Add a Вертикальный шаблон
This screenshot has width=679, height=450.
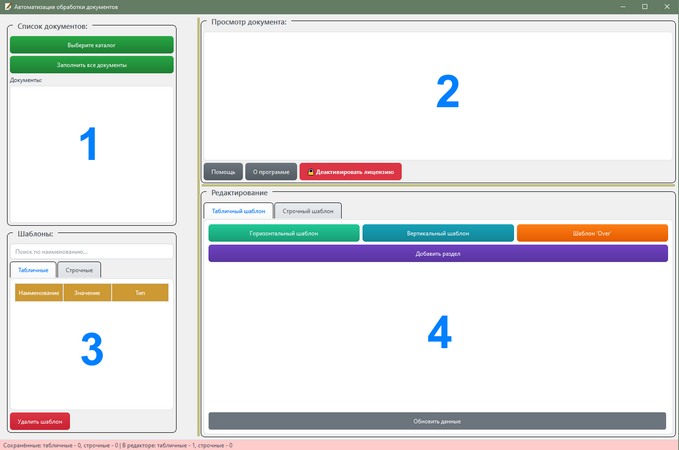click(x=438, y=233)
